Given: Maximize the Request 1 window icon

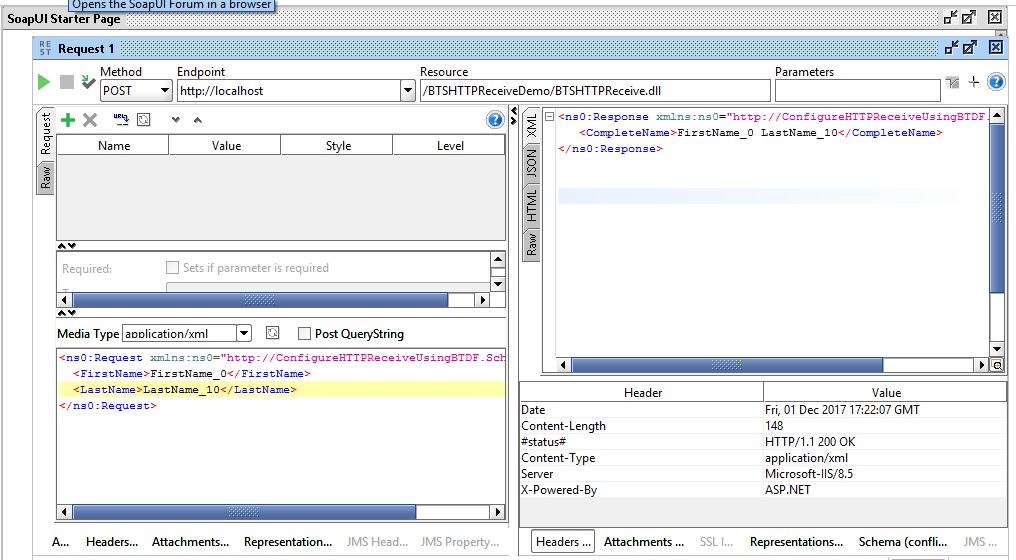Looking at the screenshot, I should click(x=970, y=47).
